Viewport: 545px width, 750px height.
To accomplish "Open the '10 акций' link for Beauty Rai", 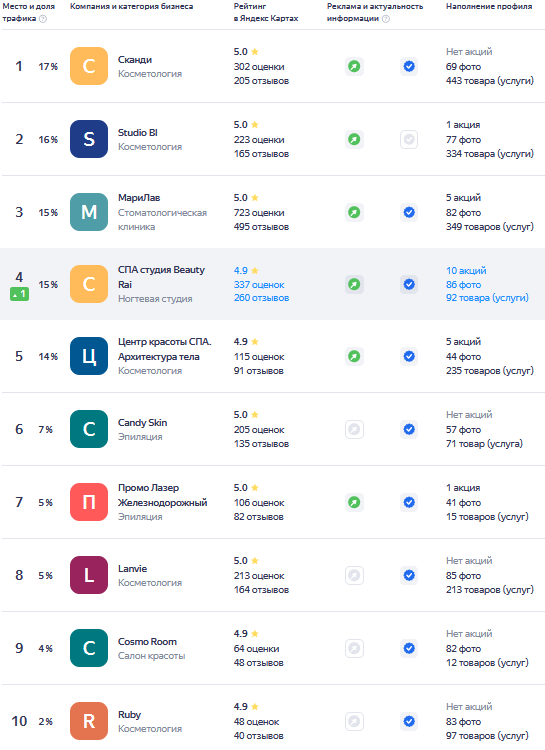I will click(466, 271).
